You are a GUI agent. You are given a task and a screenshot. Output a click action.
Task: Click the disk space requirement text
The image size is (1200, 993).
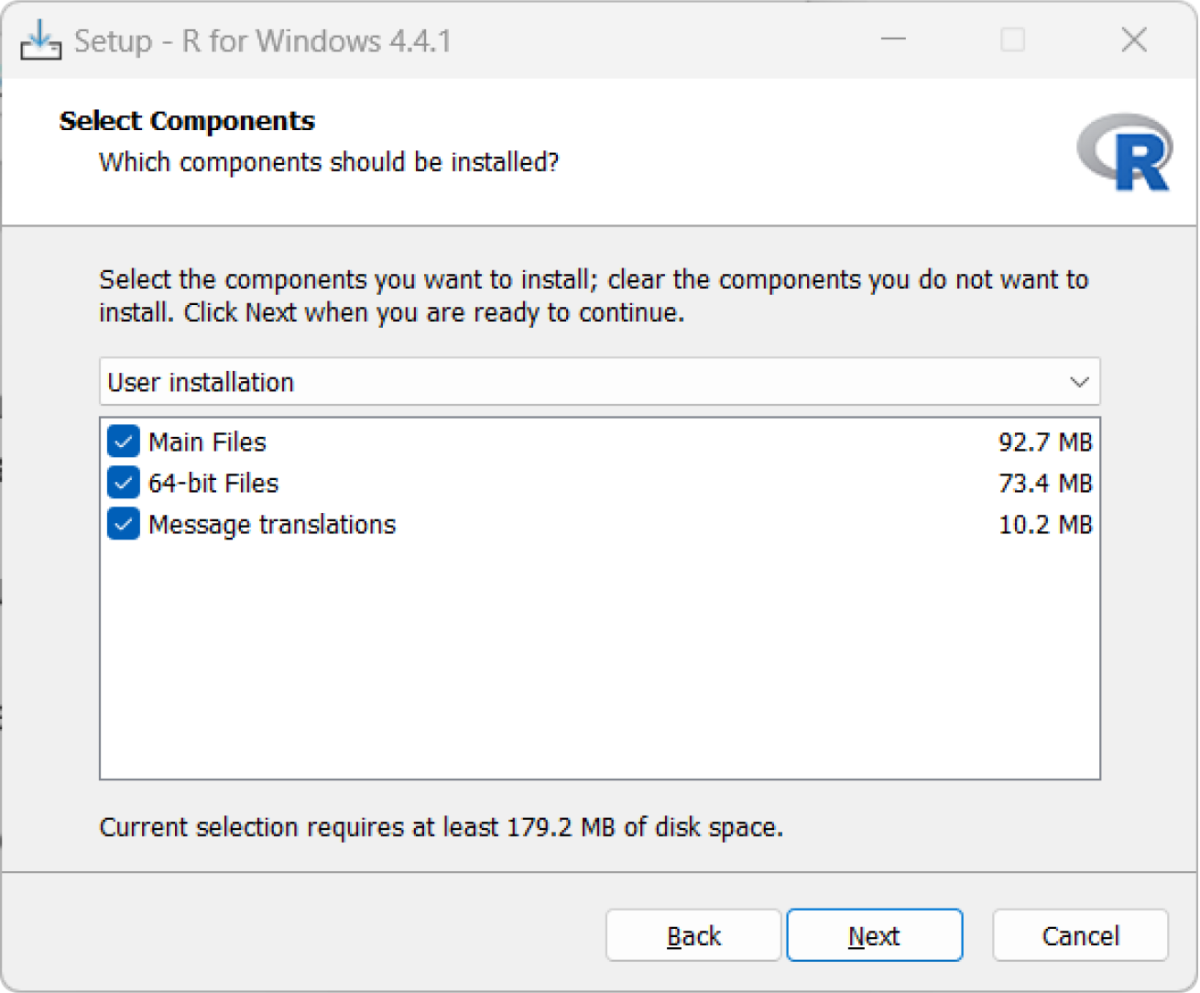point(440,826)
